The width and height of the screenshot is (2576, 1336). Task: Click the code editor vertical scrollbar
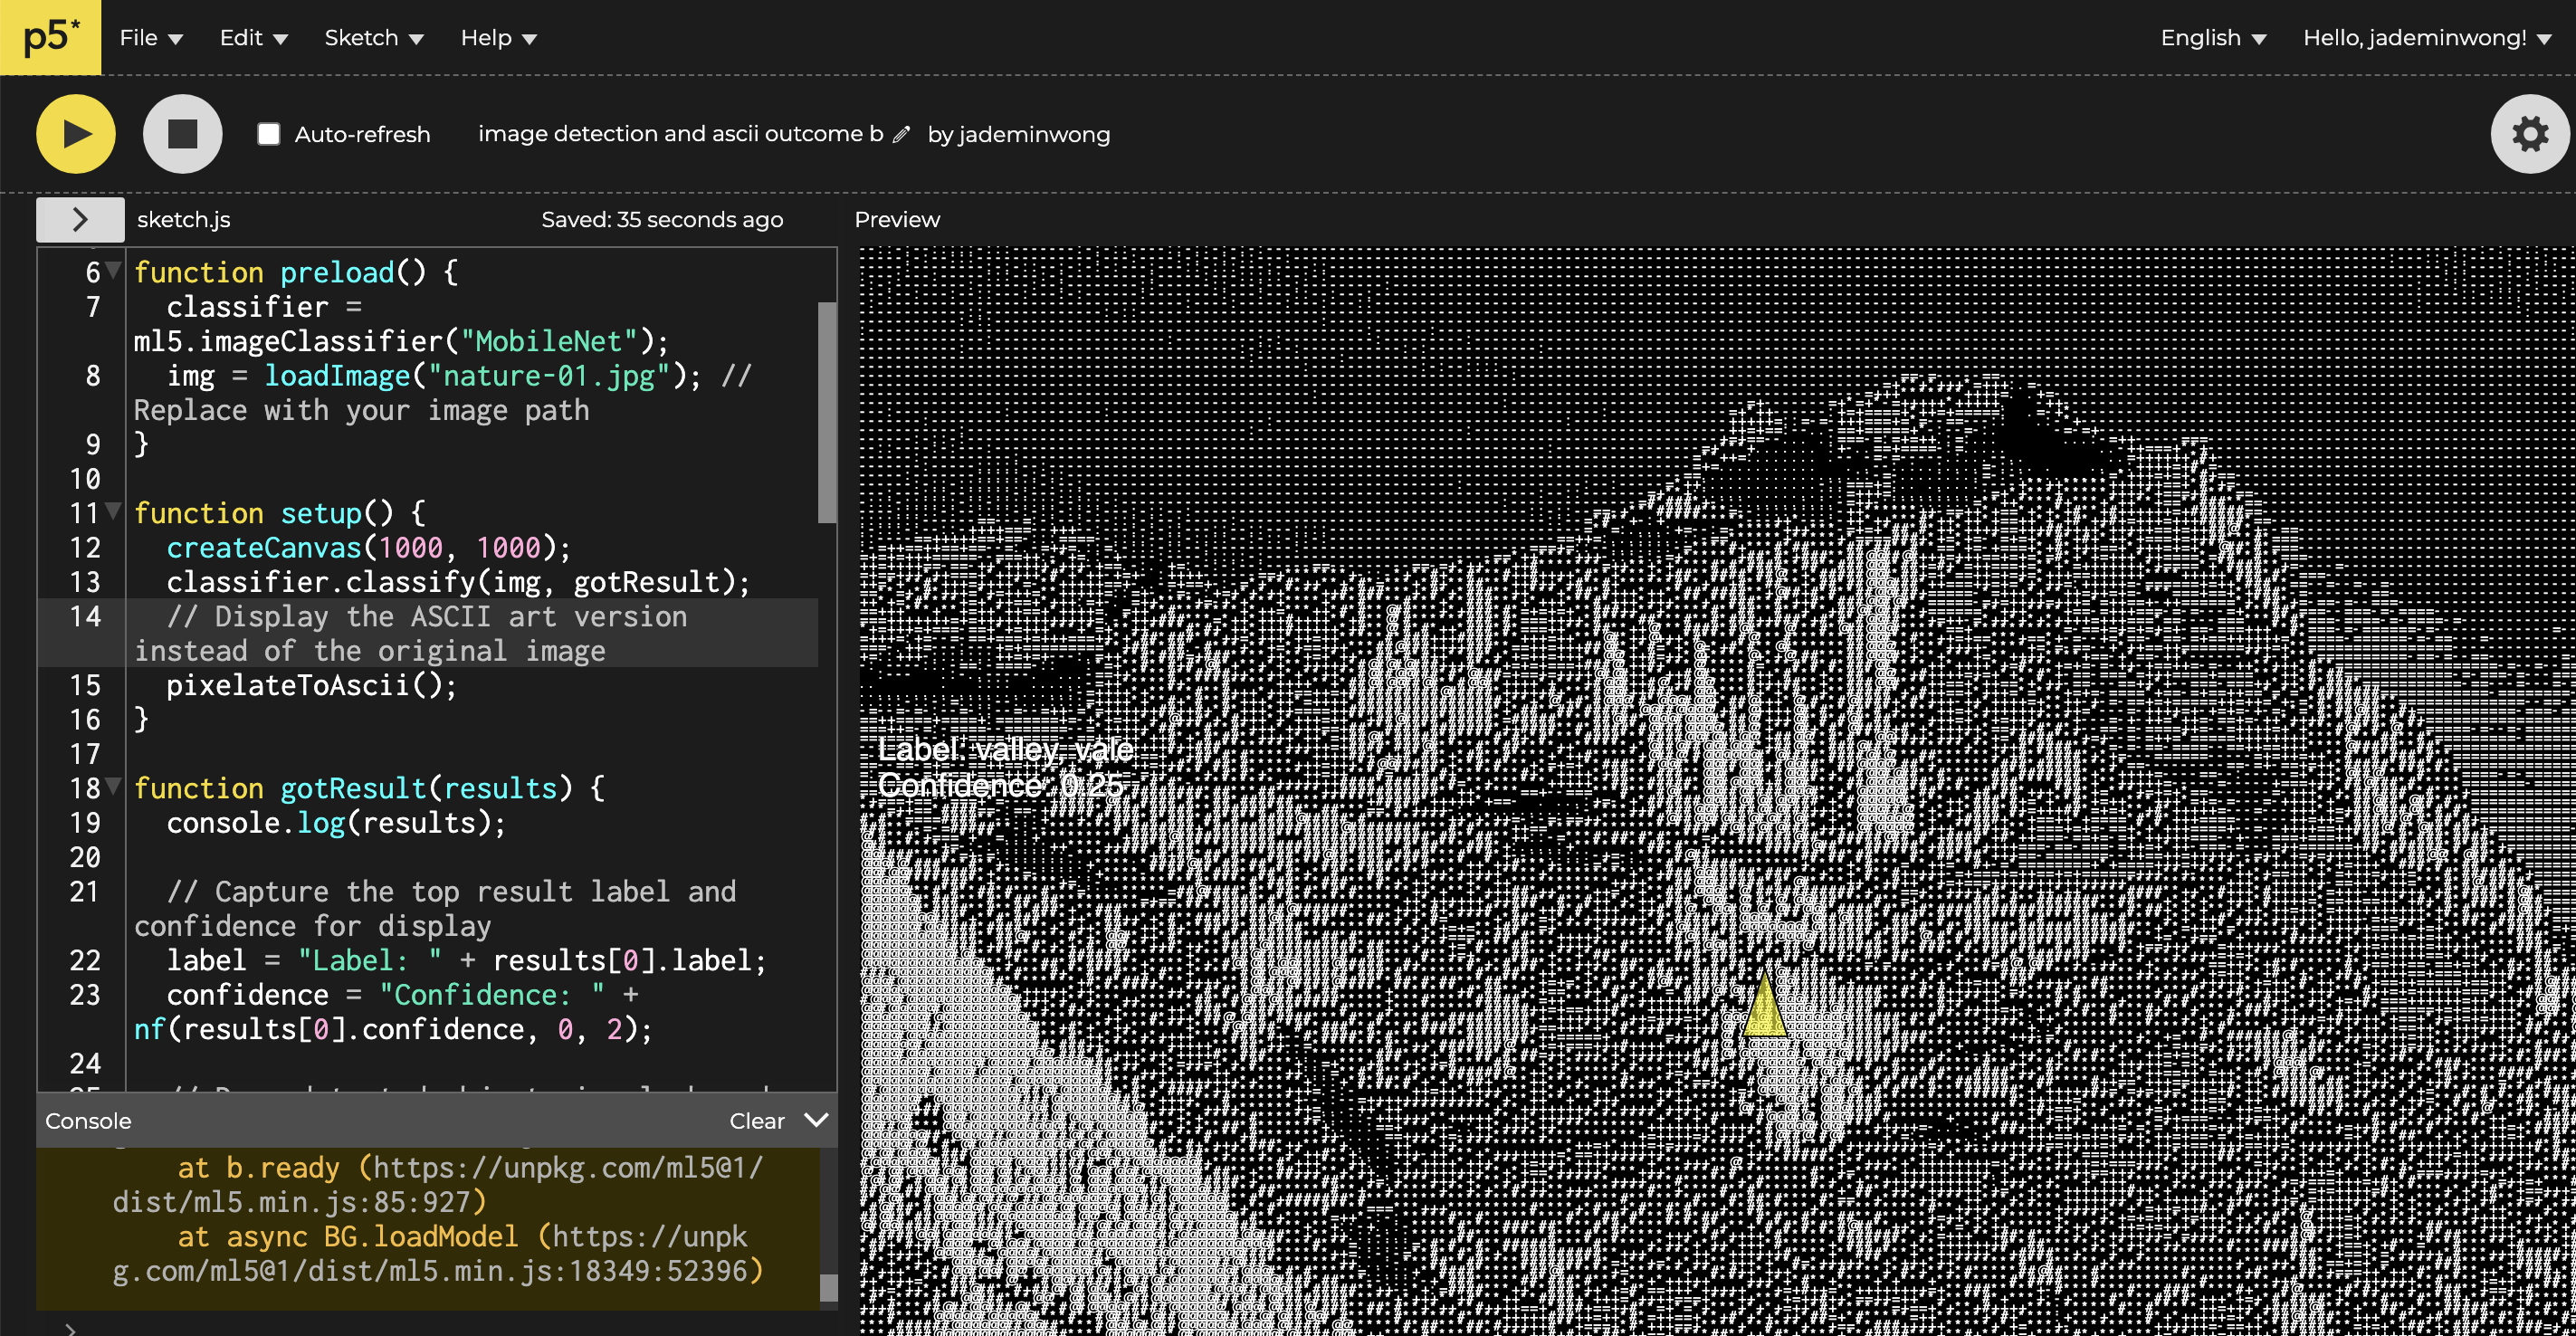point(827,412)
